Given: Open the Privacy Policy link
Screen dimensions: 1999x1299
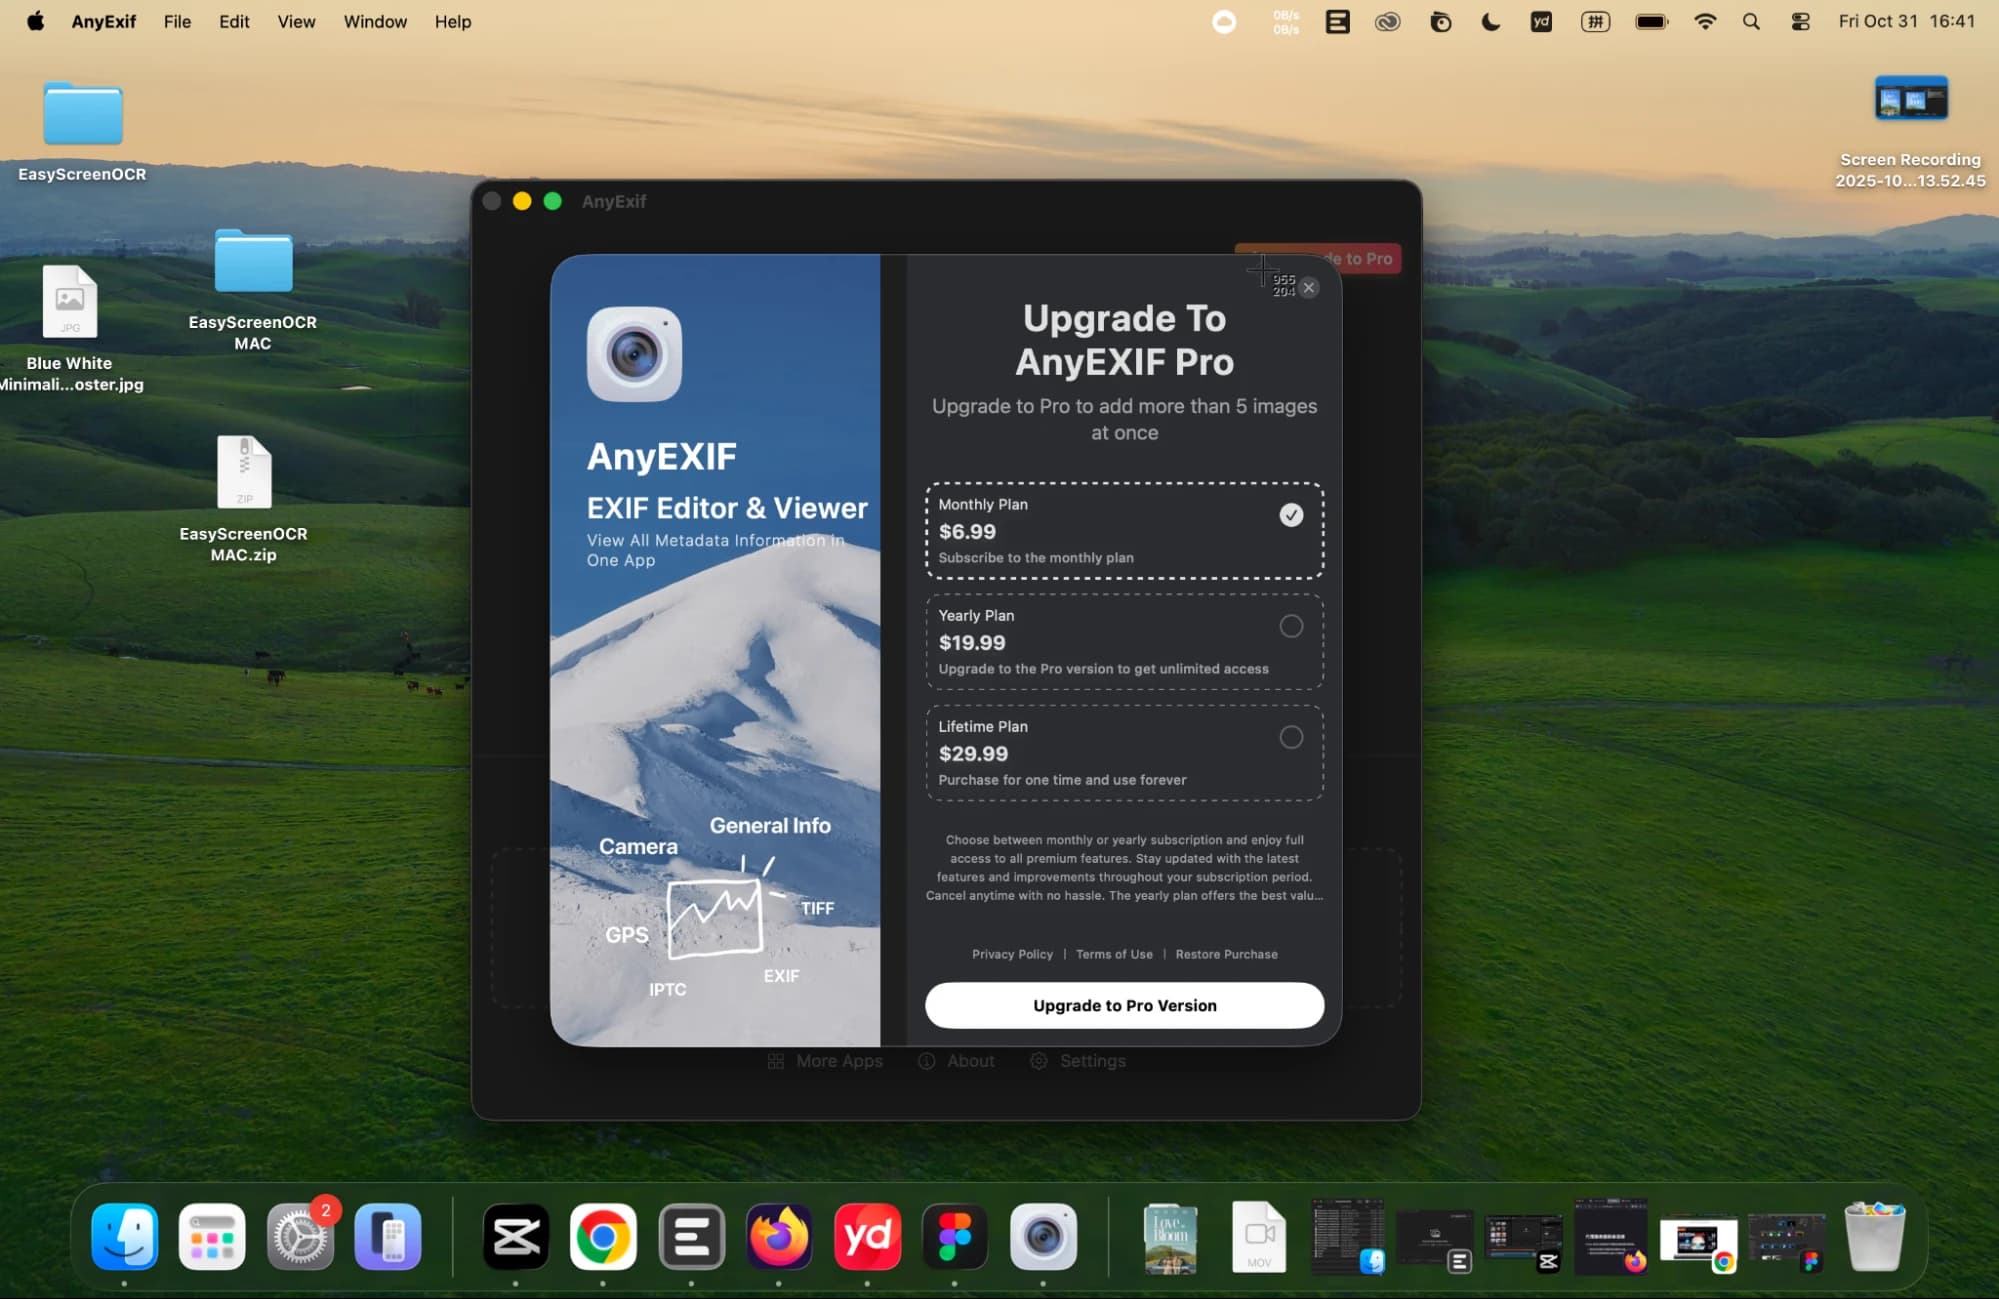Looking at the screenshot, I should coord(1012,954).
